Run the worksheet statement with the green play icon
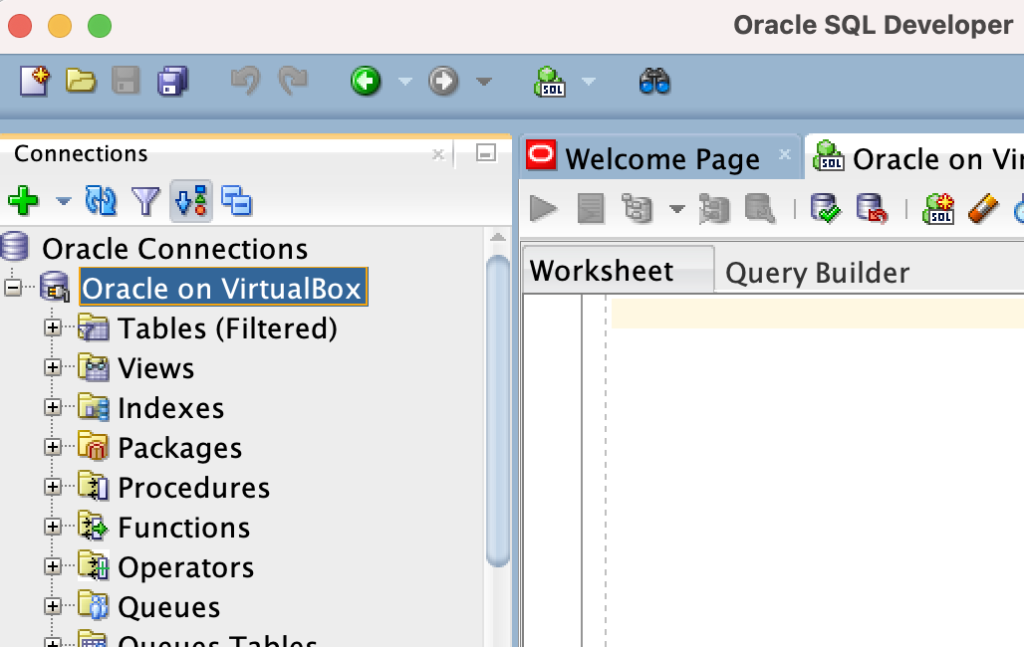Screen dimensions: 1024x647 click(543, 209)
